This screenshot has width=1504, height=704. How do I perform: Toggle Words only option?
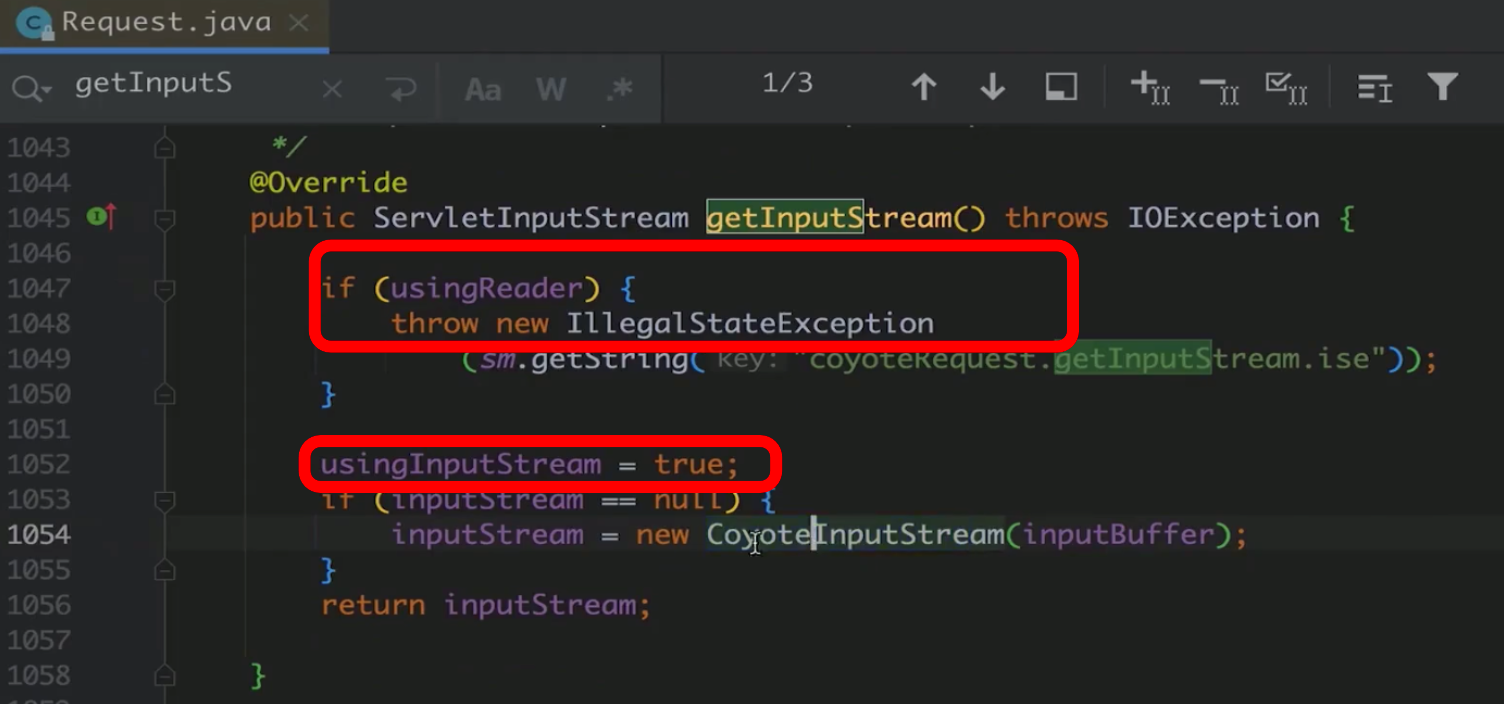coord(551,89)
